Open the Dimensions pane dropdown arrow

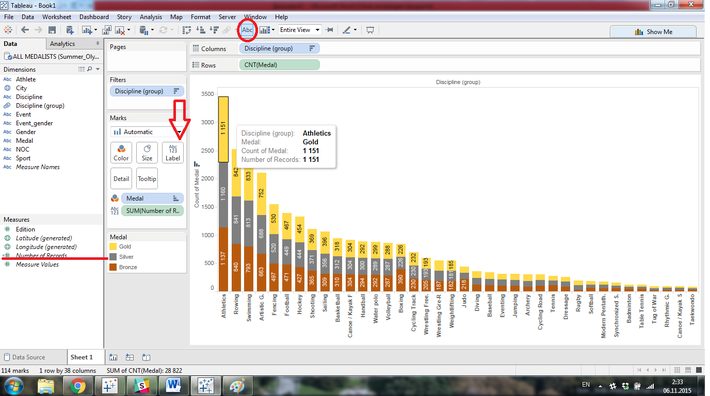98,69
